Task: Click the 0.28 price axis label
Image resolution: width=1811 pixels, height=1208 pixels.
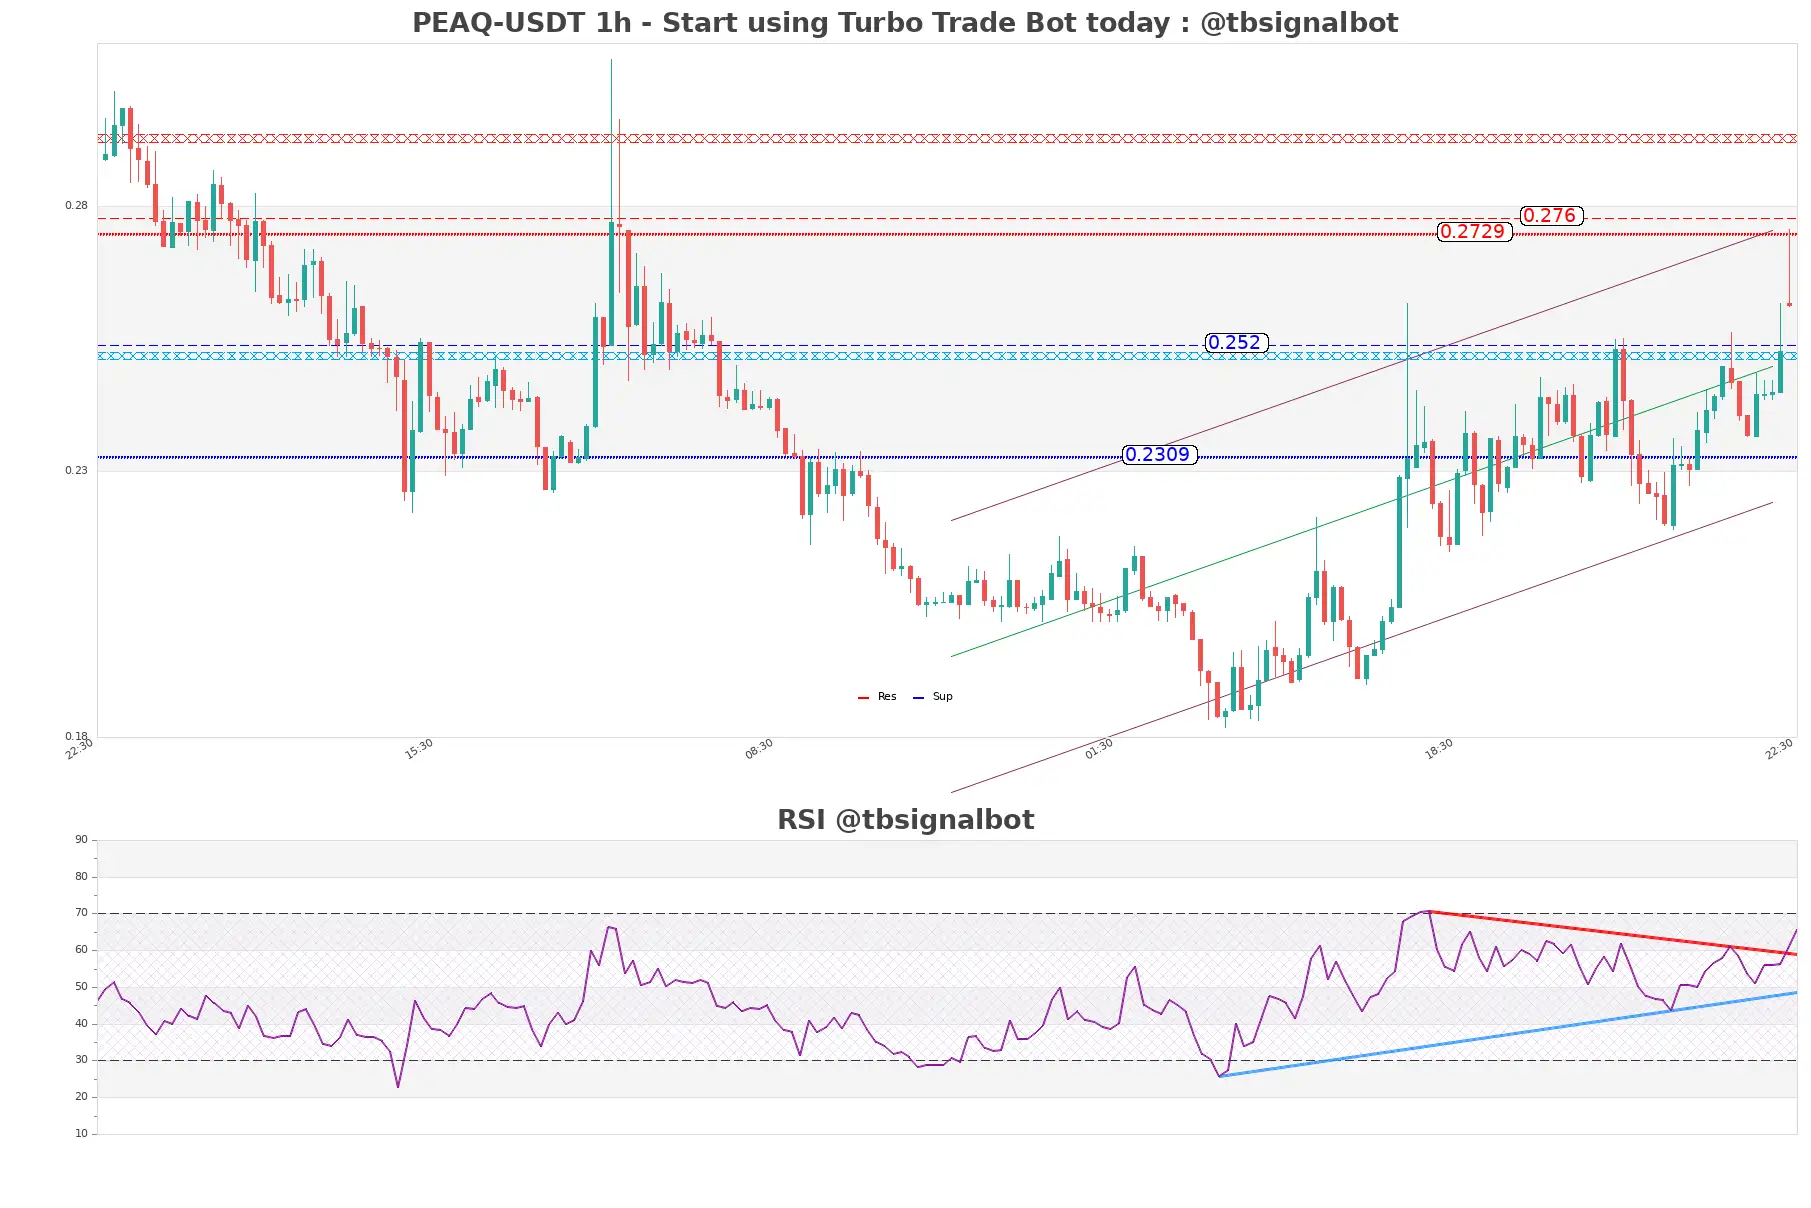Action: point(76,206)
